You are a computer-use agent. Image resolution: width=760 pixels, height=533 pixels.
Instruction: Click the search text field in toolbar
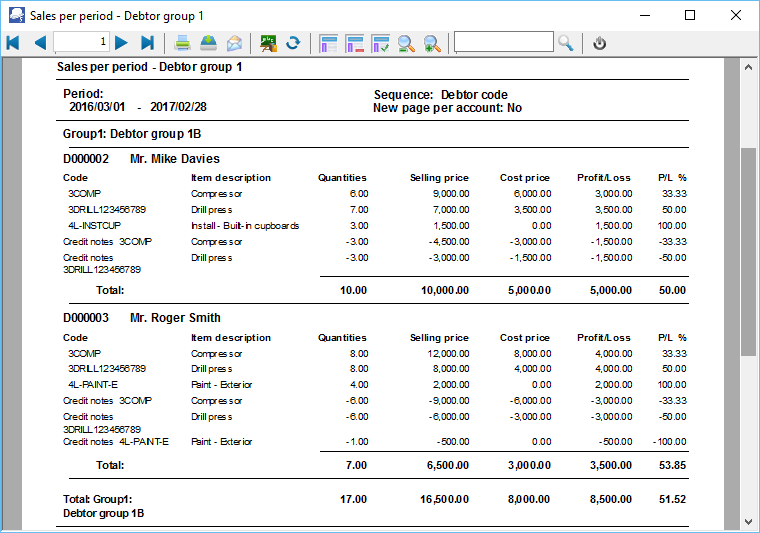[x=503, y=42]
